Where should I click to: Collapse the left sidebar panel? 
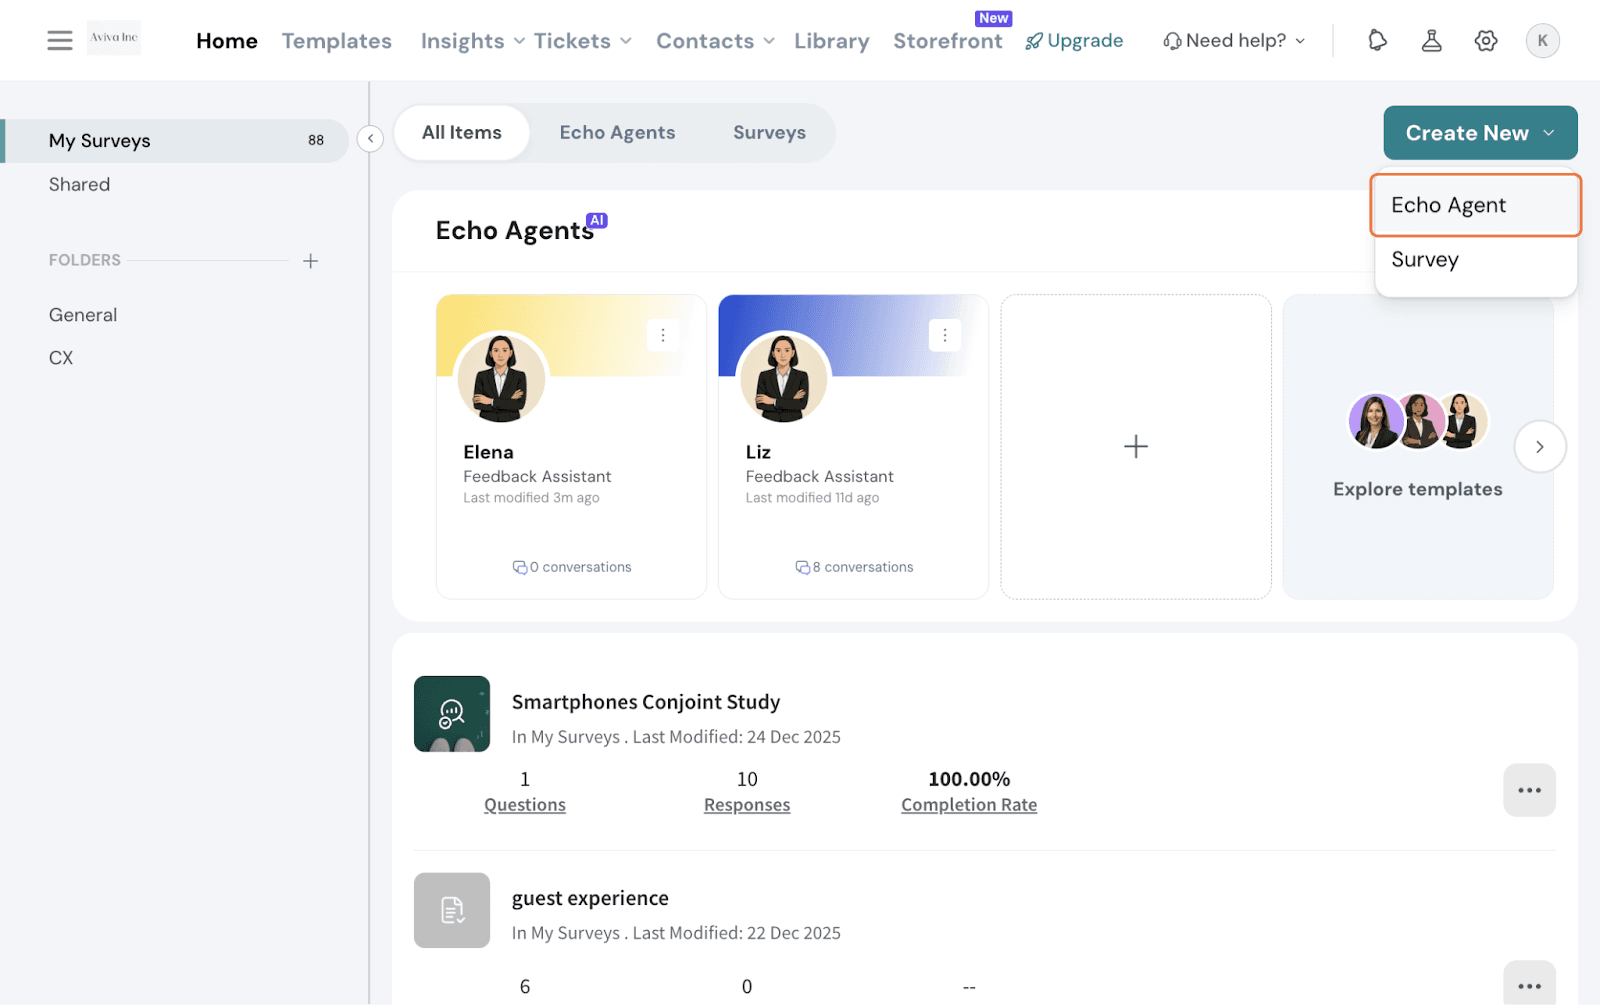click(370, 139)
